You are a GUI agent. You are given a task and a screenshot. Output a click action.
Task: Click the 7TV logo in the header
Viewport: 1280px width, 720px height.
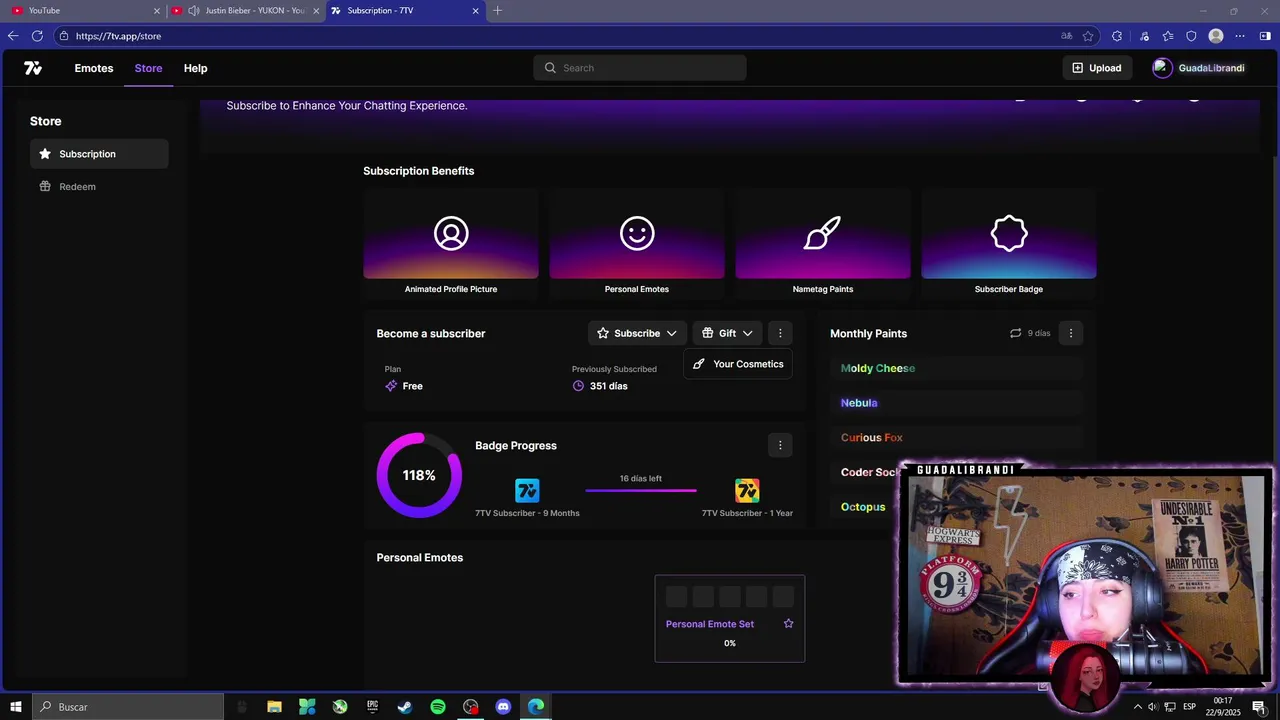[33, 68]
